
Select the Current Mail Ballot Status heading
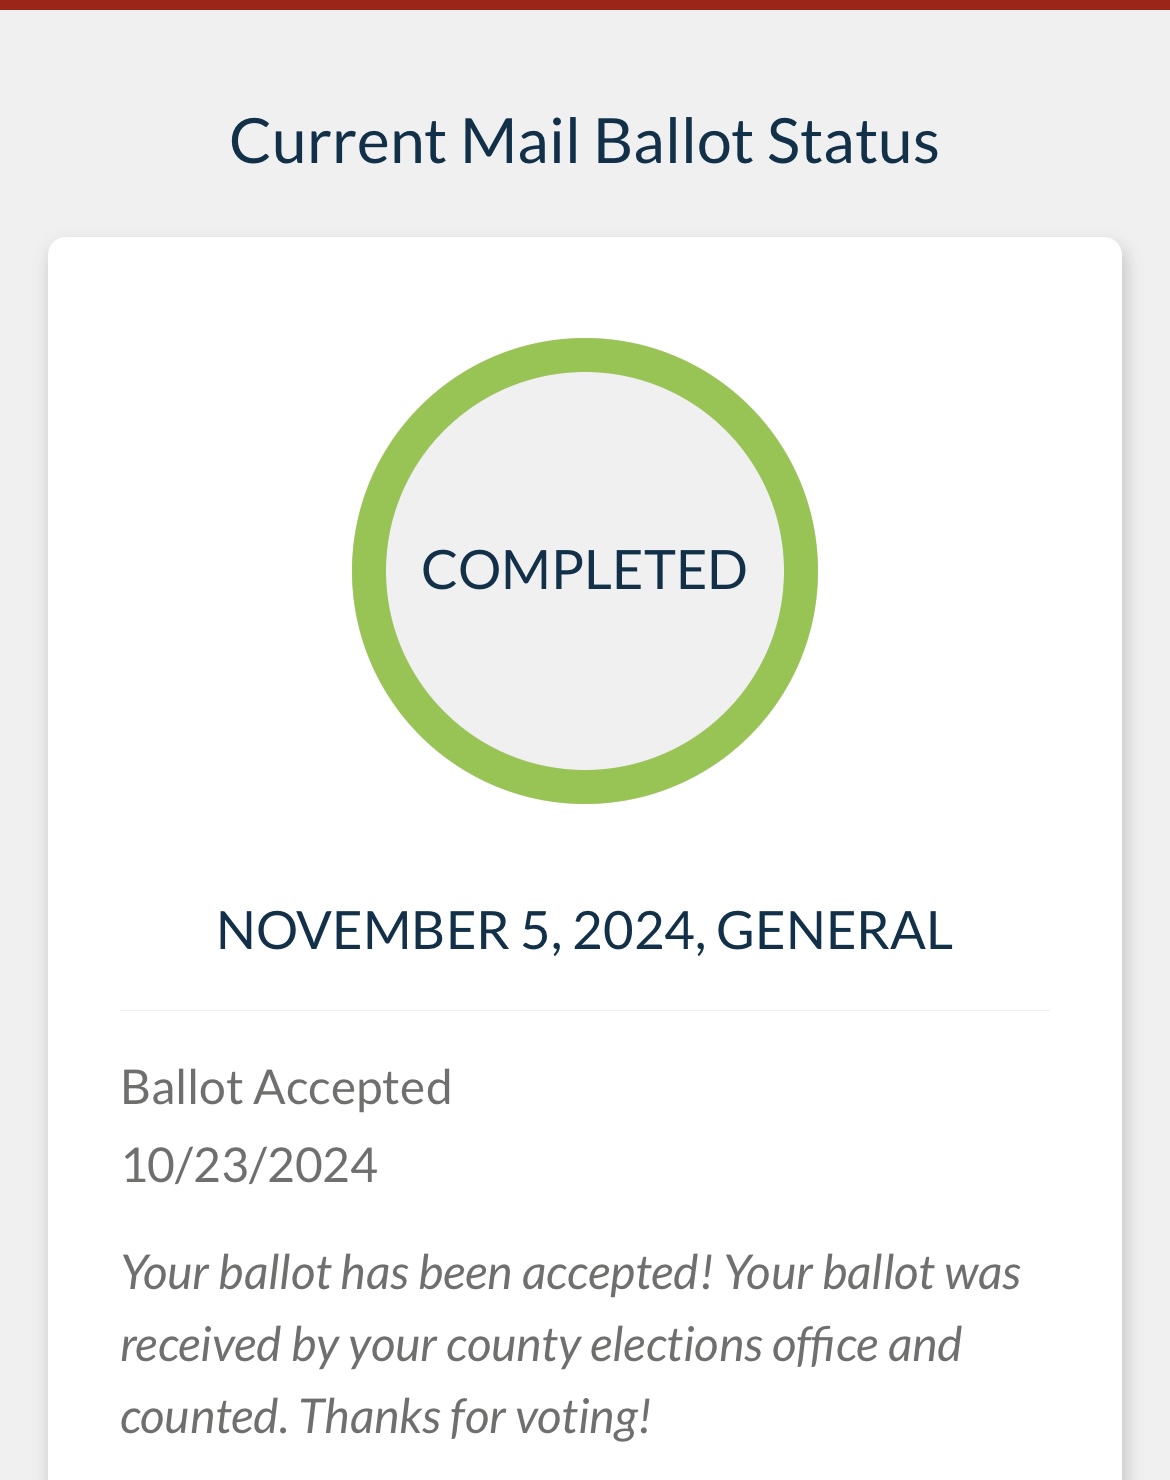click(584, 141)
